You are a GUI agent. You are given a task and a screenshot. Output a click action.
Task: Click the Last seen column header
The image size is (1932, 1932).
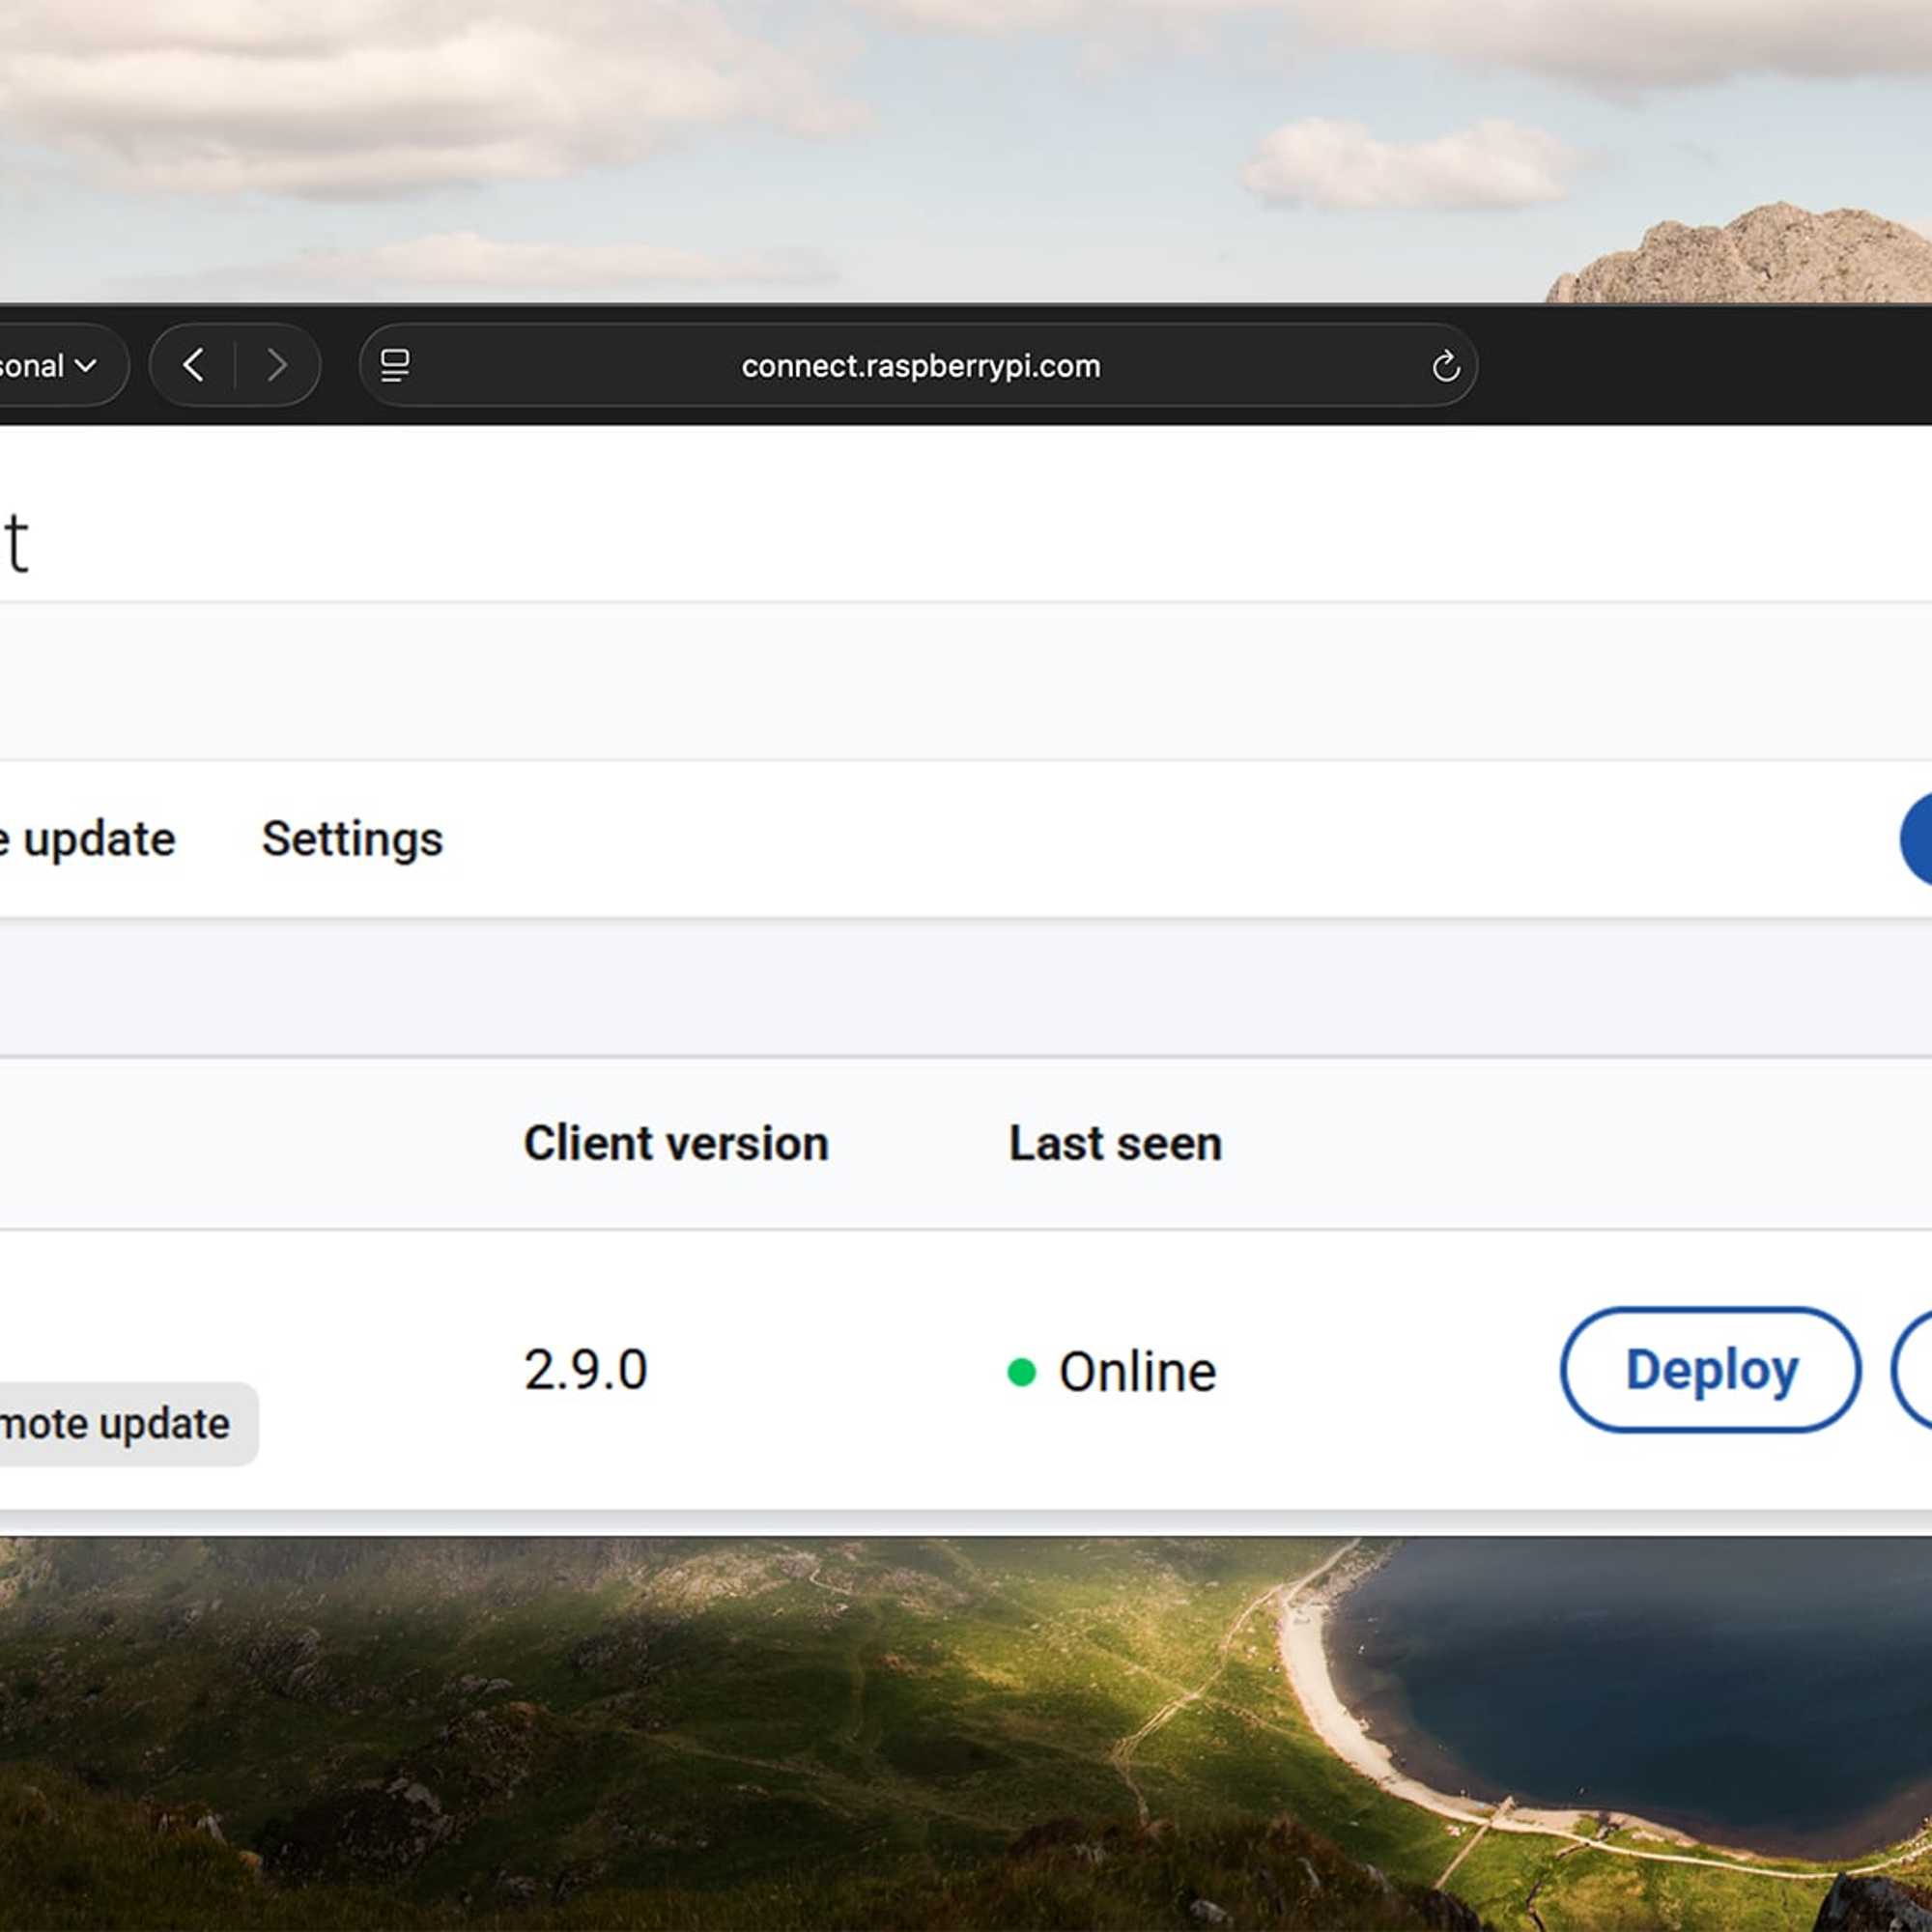click(x=1115, y=1143)
